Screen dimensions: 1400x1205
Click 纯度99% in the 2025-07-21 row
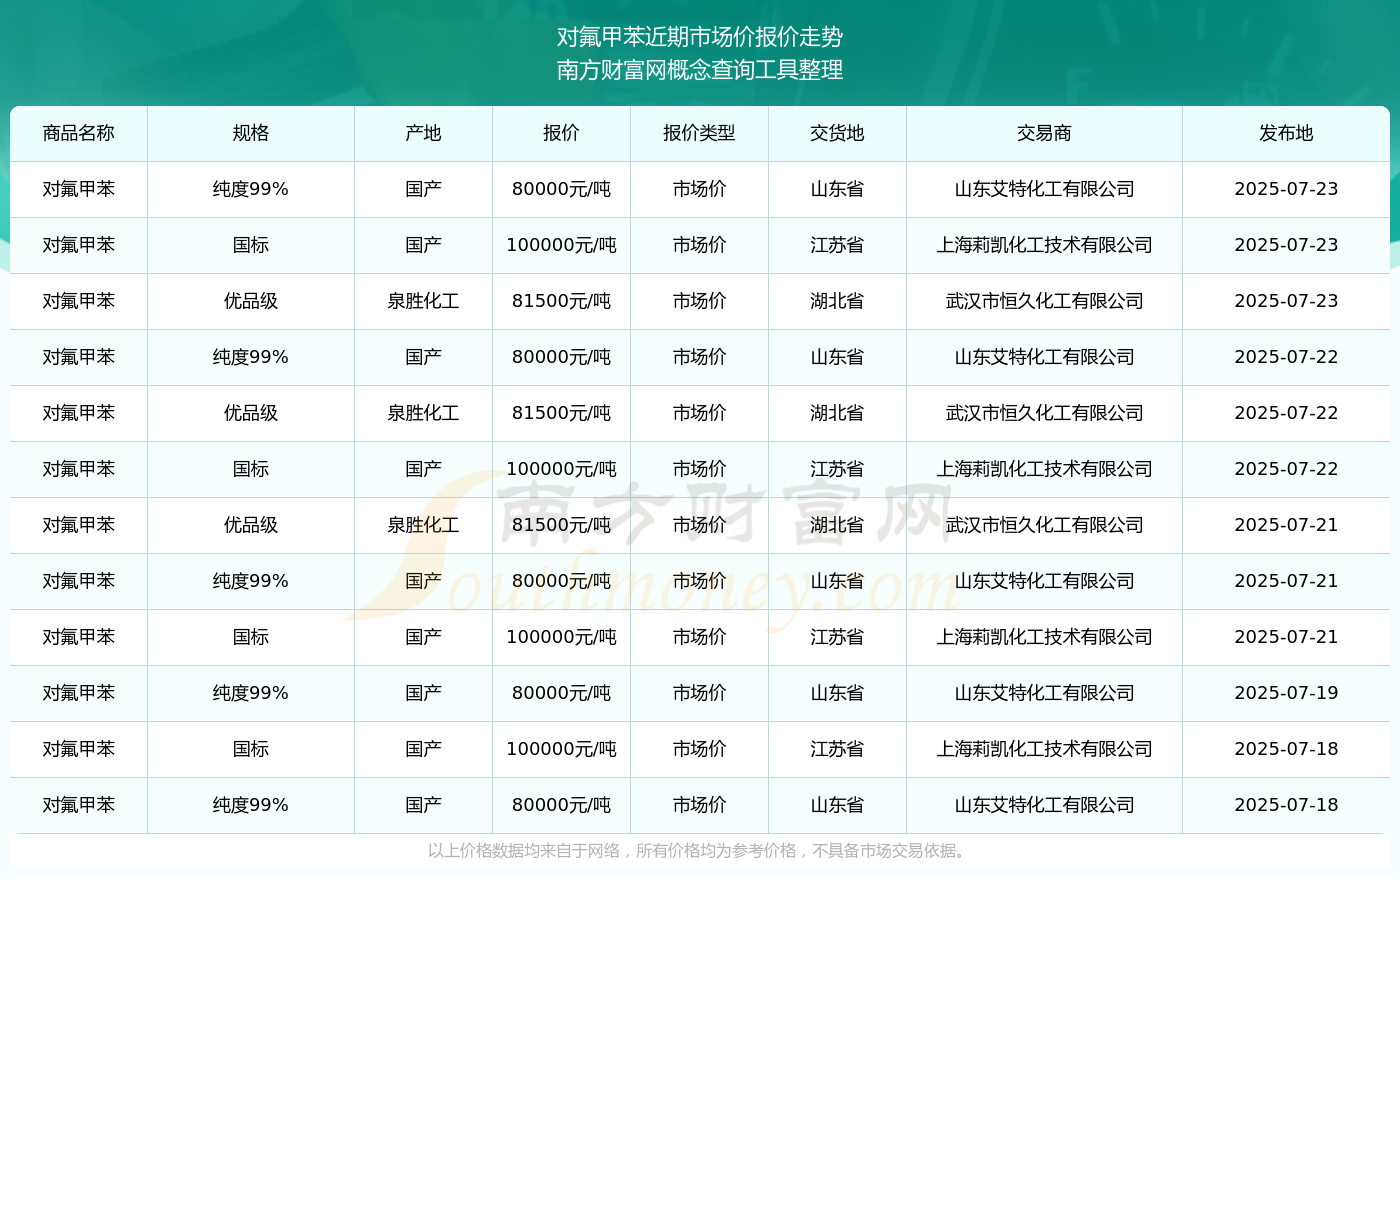251,581
